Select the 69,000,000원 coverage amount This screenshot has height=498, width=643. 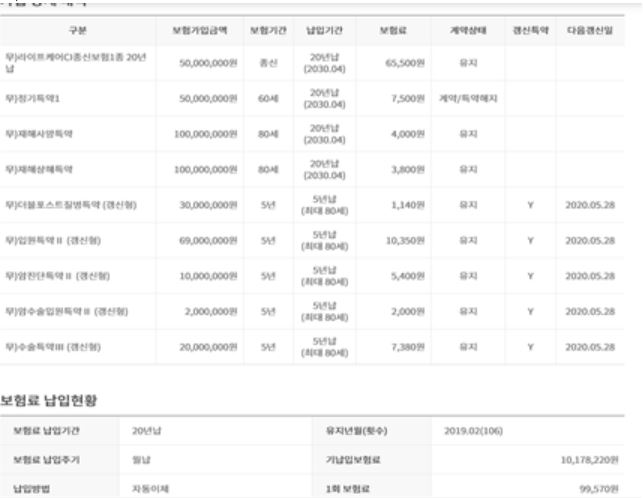coord(208,240)
